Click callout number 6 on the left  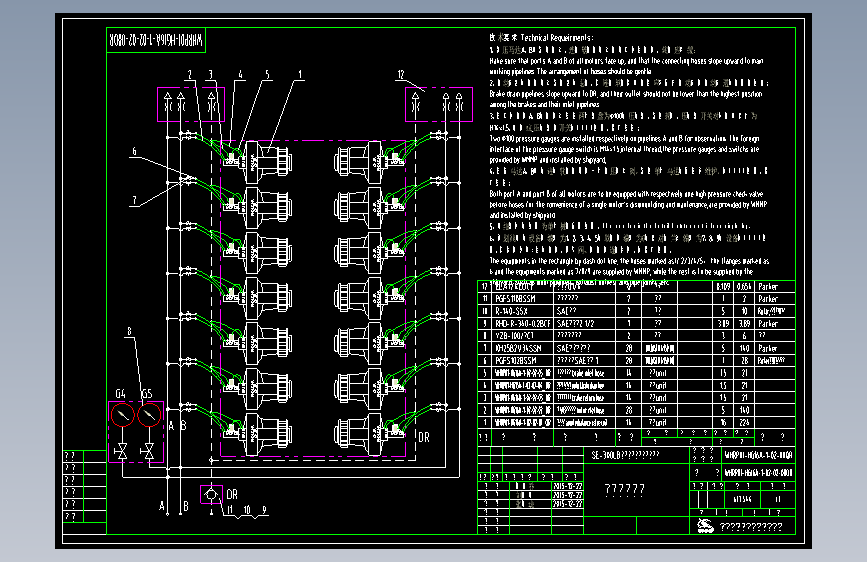click(x=134, y=151)
